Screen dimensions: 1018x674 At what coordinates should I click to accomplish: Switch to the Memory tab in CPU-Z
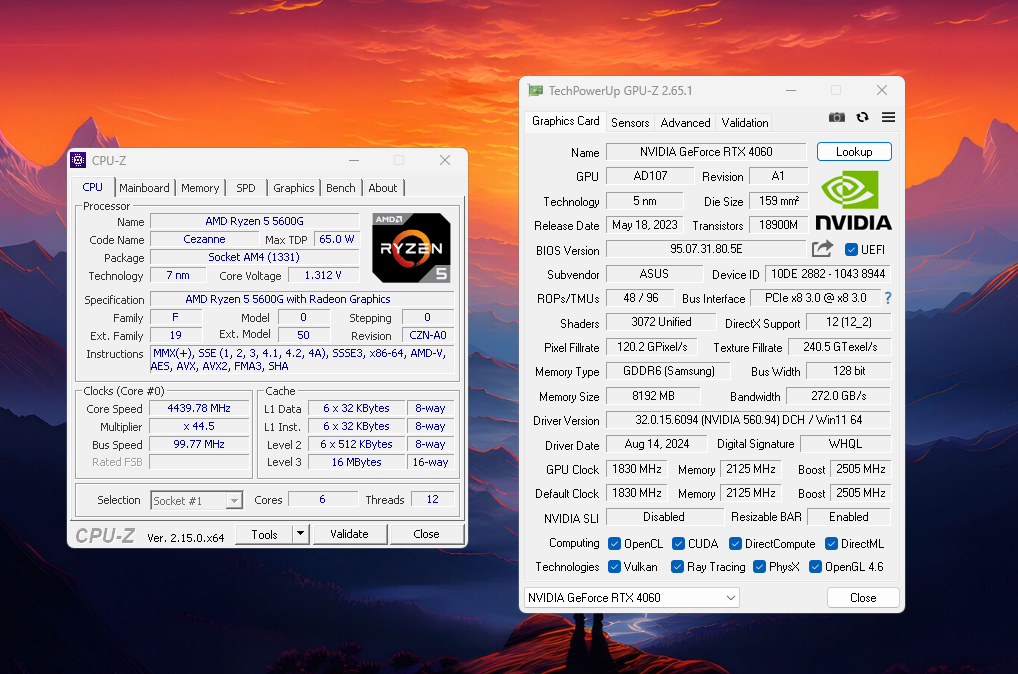(x=200, y=188)
